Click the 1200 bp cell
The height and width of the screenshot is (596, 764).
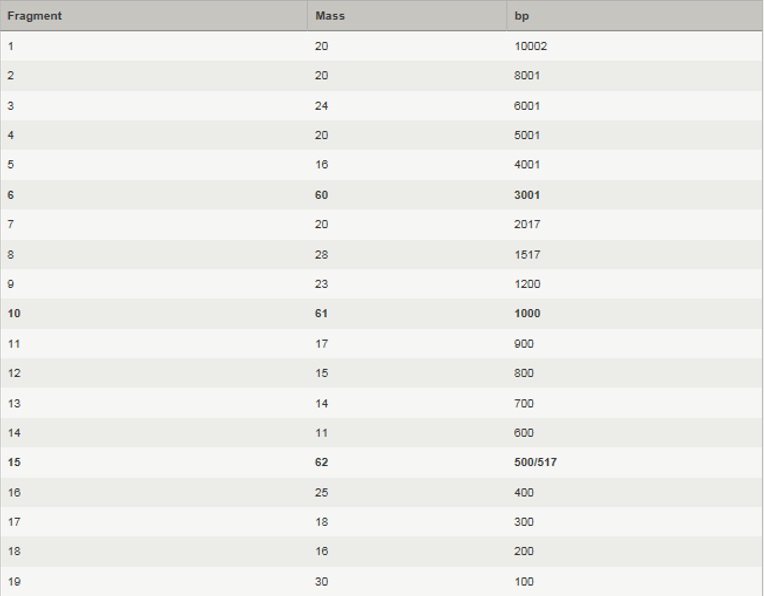pos(527,284)
